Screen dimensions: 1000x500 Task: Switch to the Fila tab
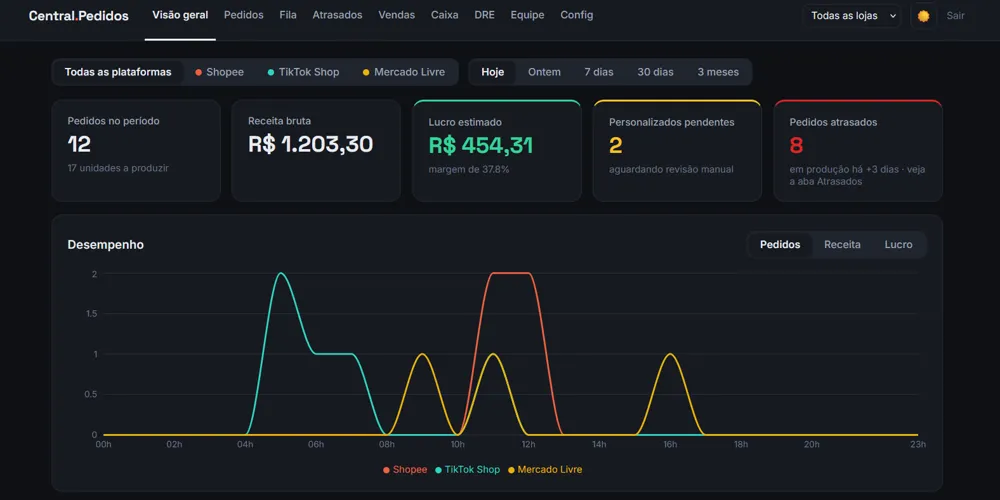(288, 15)
